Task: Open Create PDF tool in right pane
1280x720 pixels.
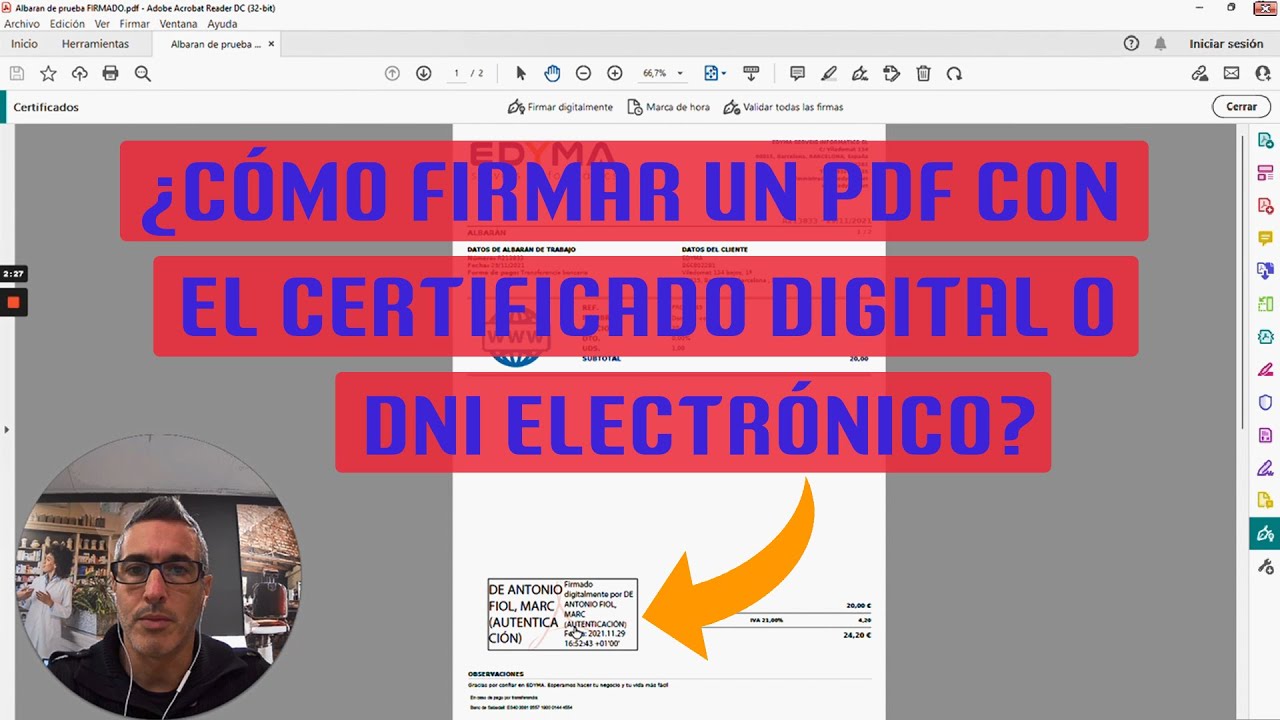Action: click(1265, 206)
